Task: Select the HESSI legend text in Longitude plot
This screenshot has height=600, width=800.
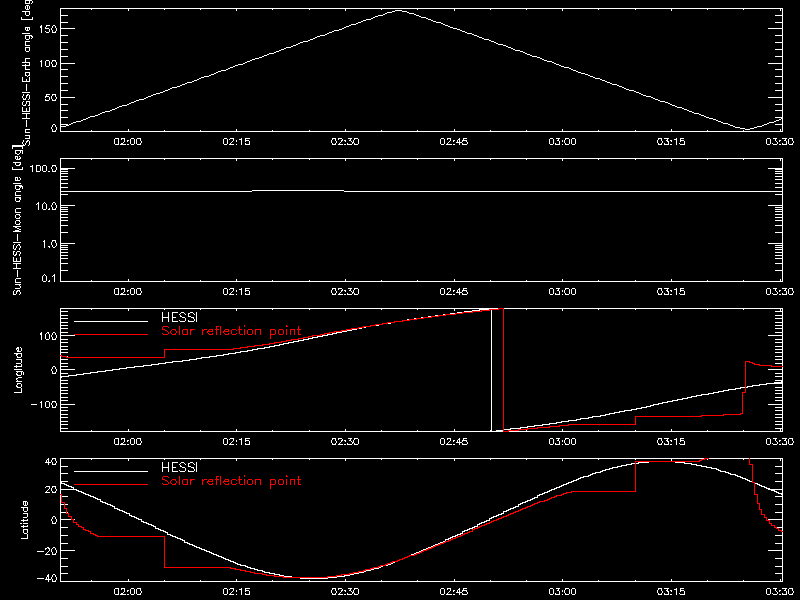Action: click(x=179, y=317)
